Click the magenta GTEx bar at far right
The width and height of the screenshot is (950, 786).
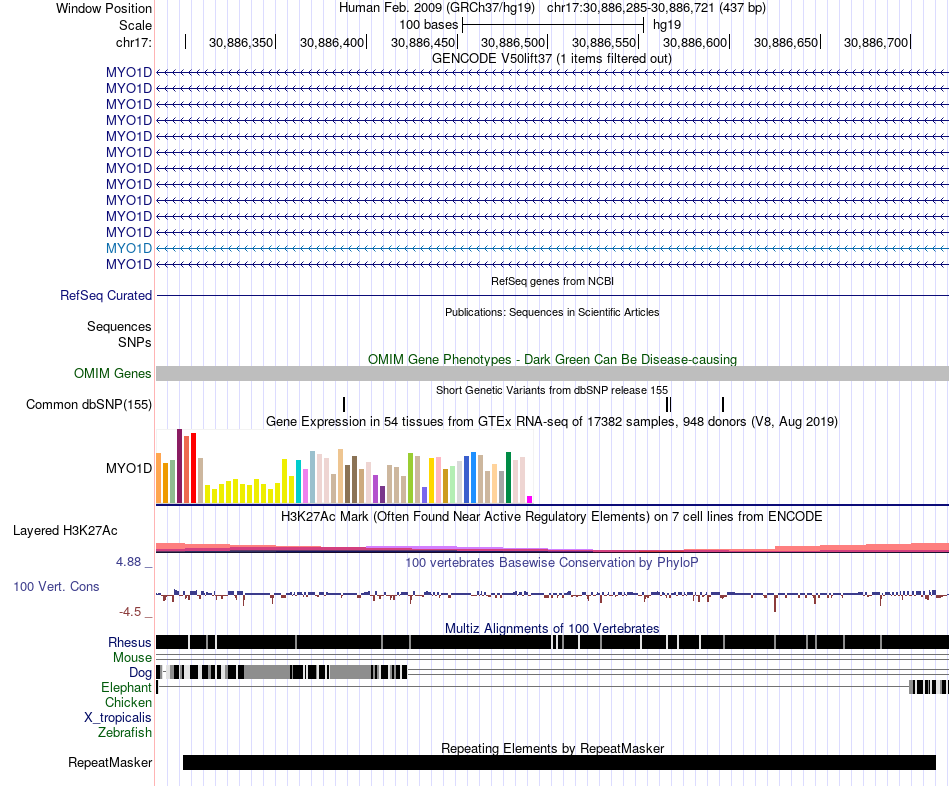point(530,499)
